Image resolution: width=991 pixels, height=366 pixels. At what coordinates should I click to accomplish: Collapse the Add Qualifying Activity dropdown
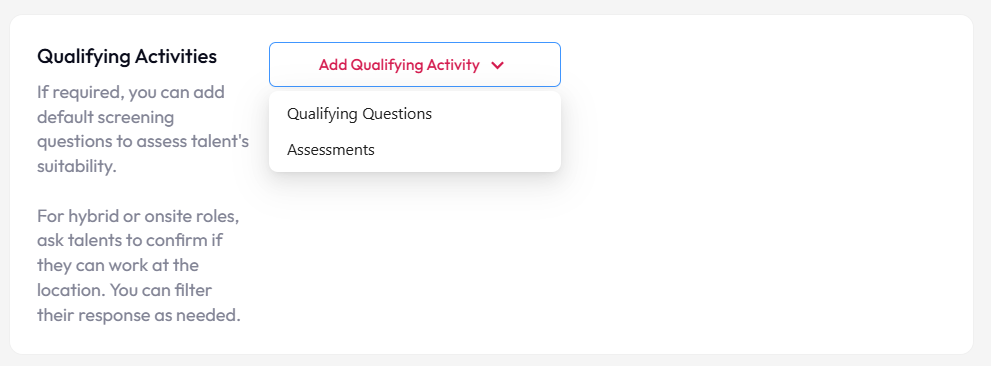coord(415,64)
